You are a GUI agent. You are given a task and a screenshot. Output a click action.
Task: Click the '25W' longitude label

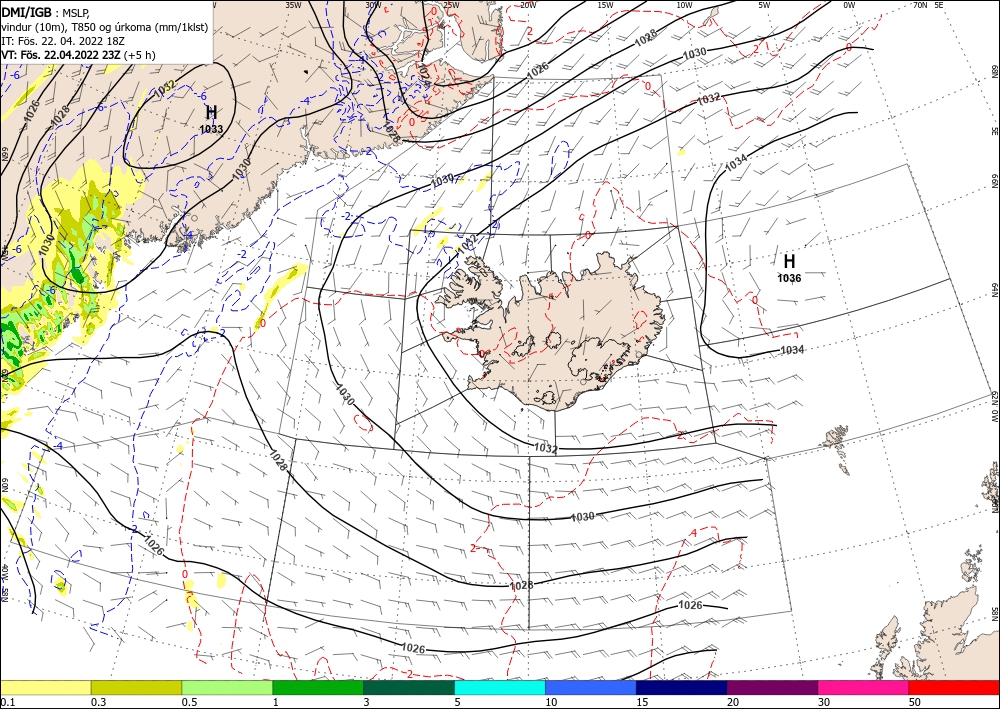[451, 5]
